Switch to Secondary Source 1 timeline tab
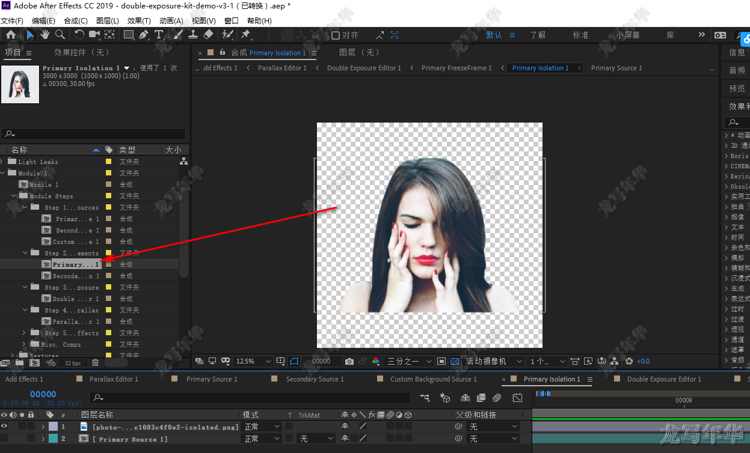The image size is (750, 453). 314,379
